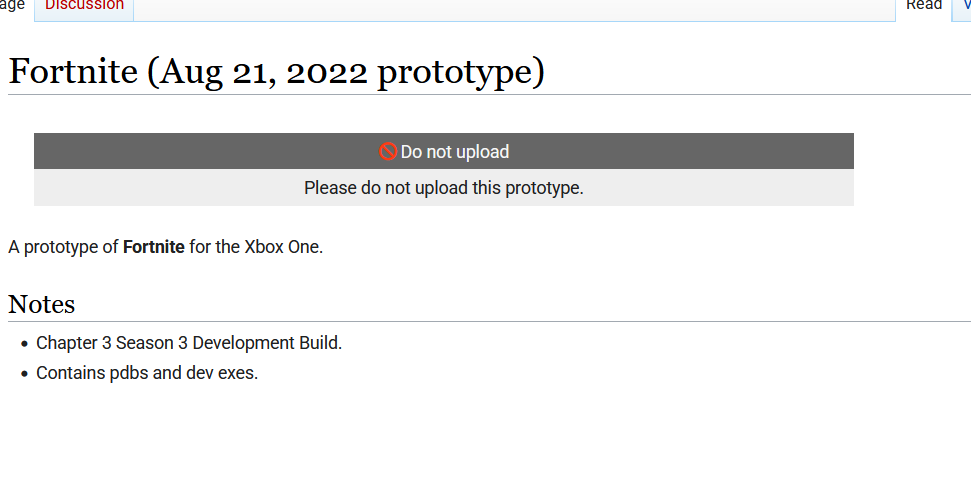This screenshot has width=971, height=492.
Task: Switch to the Read tab
Action: tap(924, 6)
